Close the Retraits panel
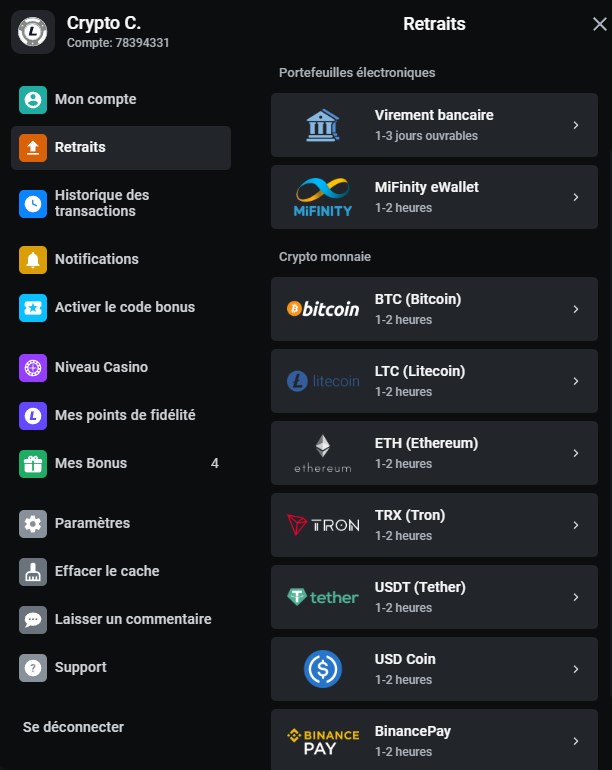 [x=599, y=25]
